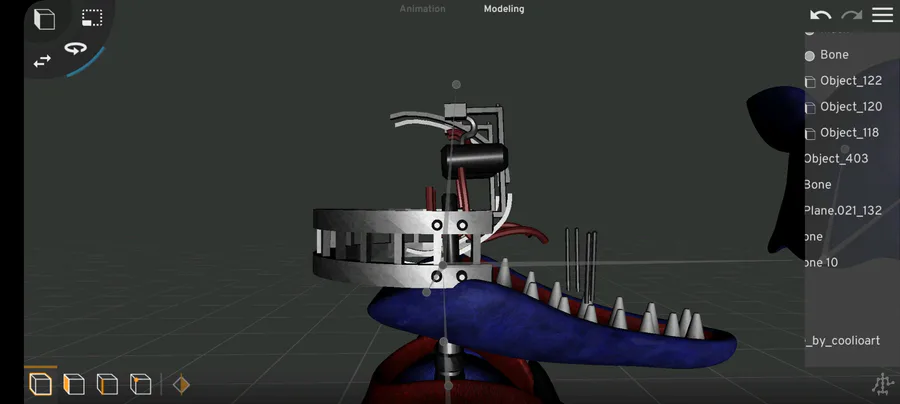The image size is (900, 404).
Task: Activate the dotted box selection tool
Action: click(x=92, y=18)
